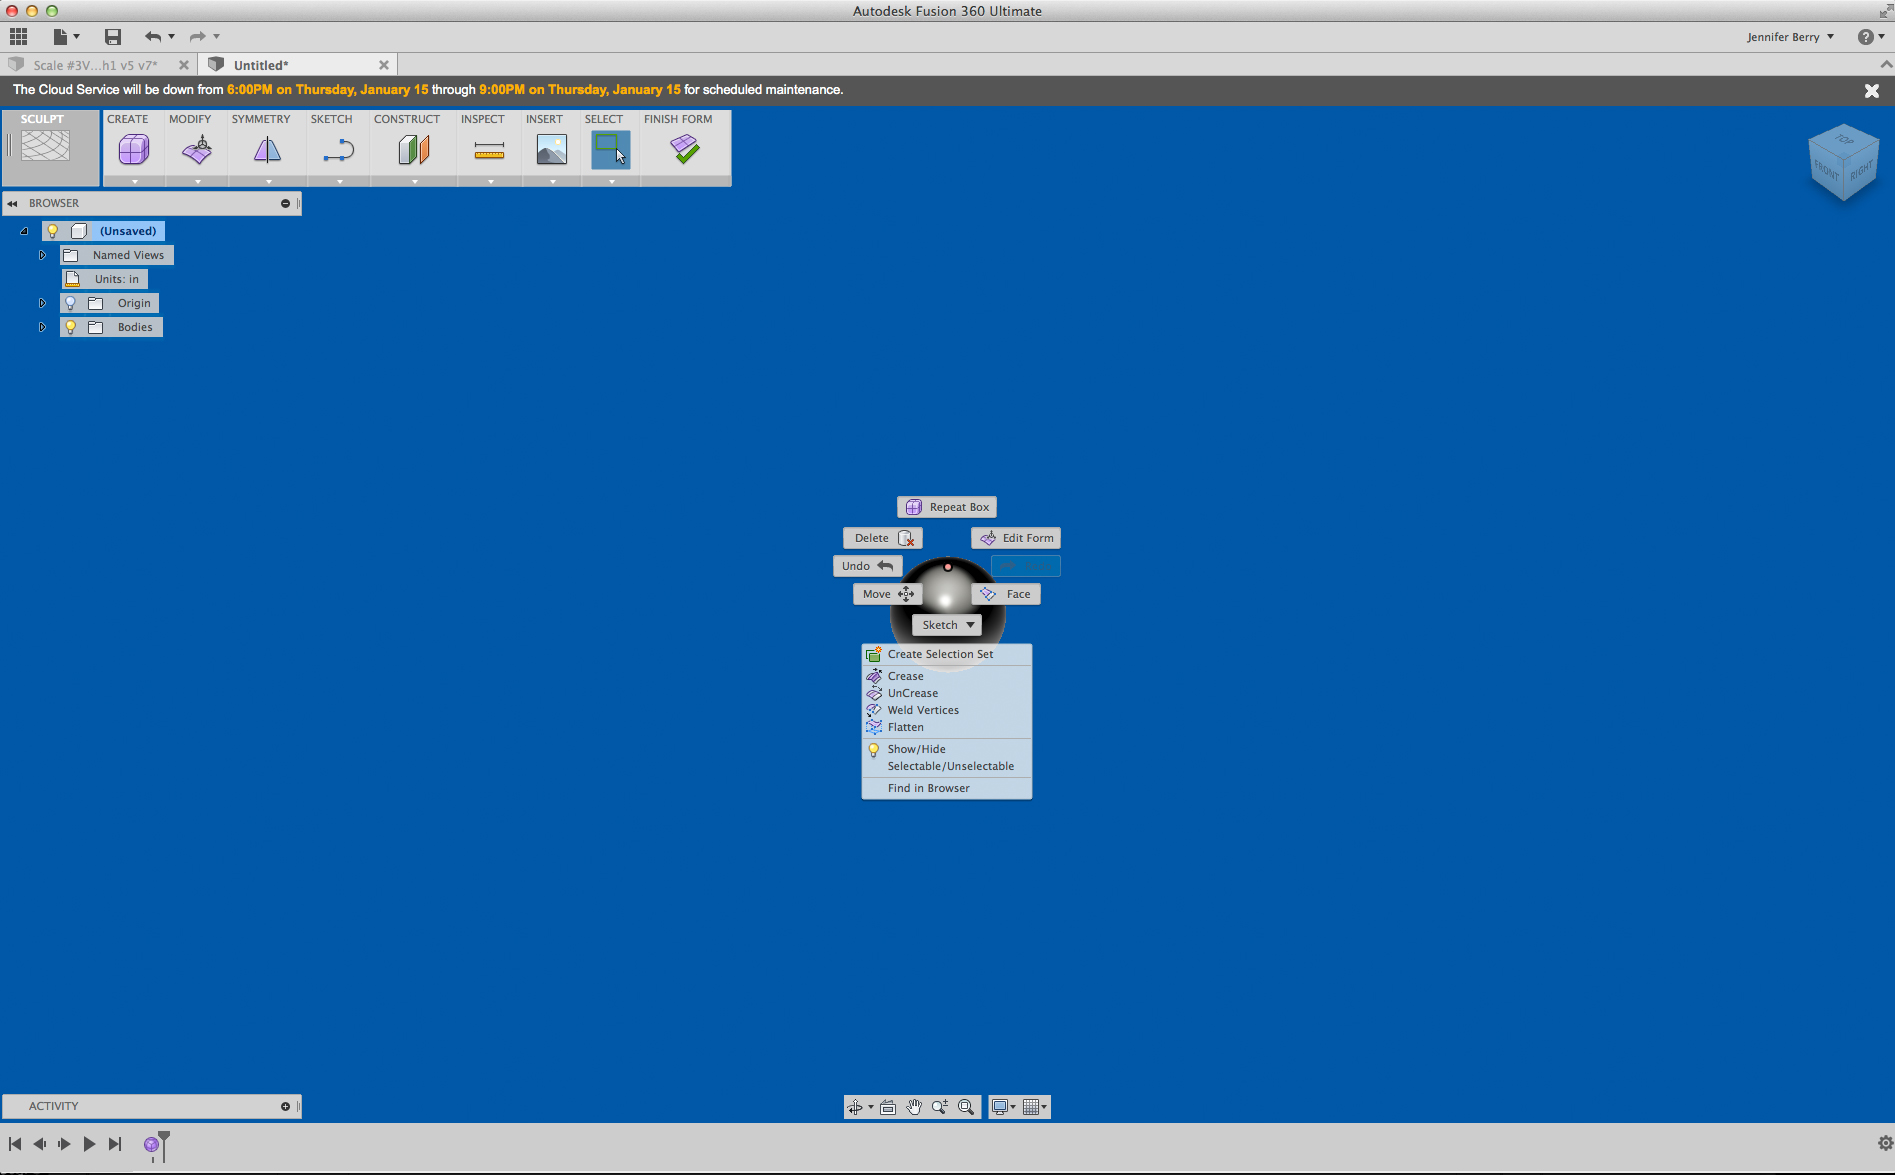Expand the Activity panel with plus button

(285, 1106)
